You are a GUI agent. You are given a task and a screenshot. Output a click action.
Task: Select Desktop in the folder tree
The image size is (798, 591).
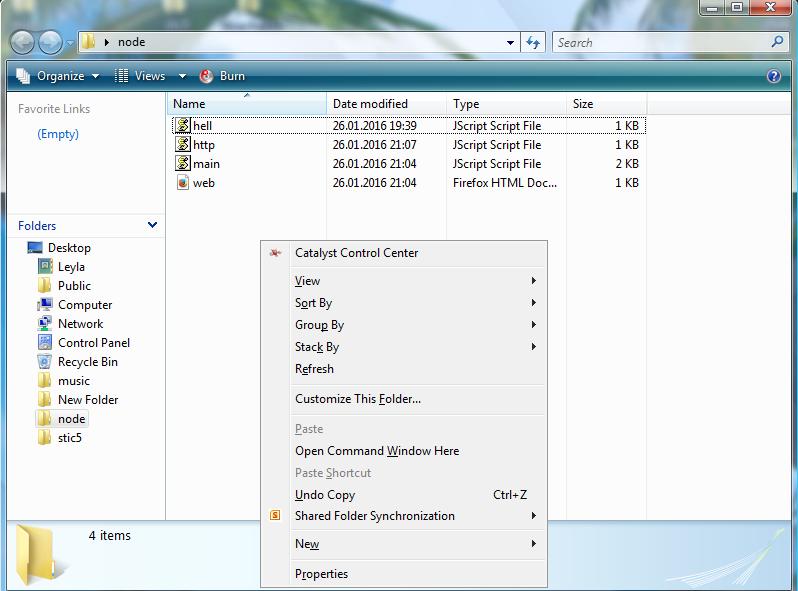pyautogui.click(x=69, y=248)
